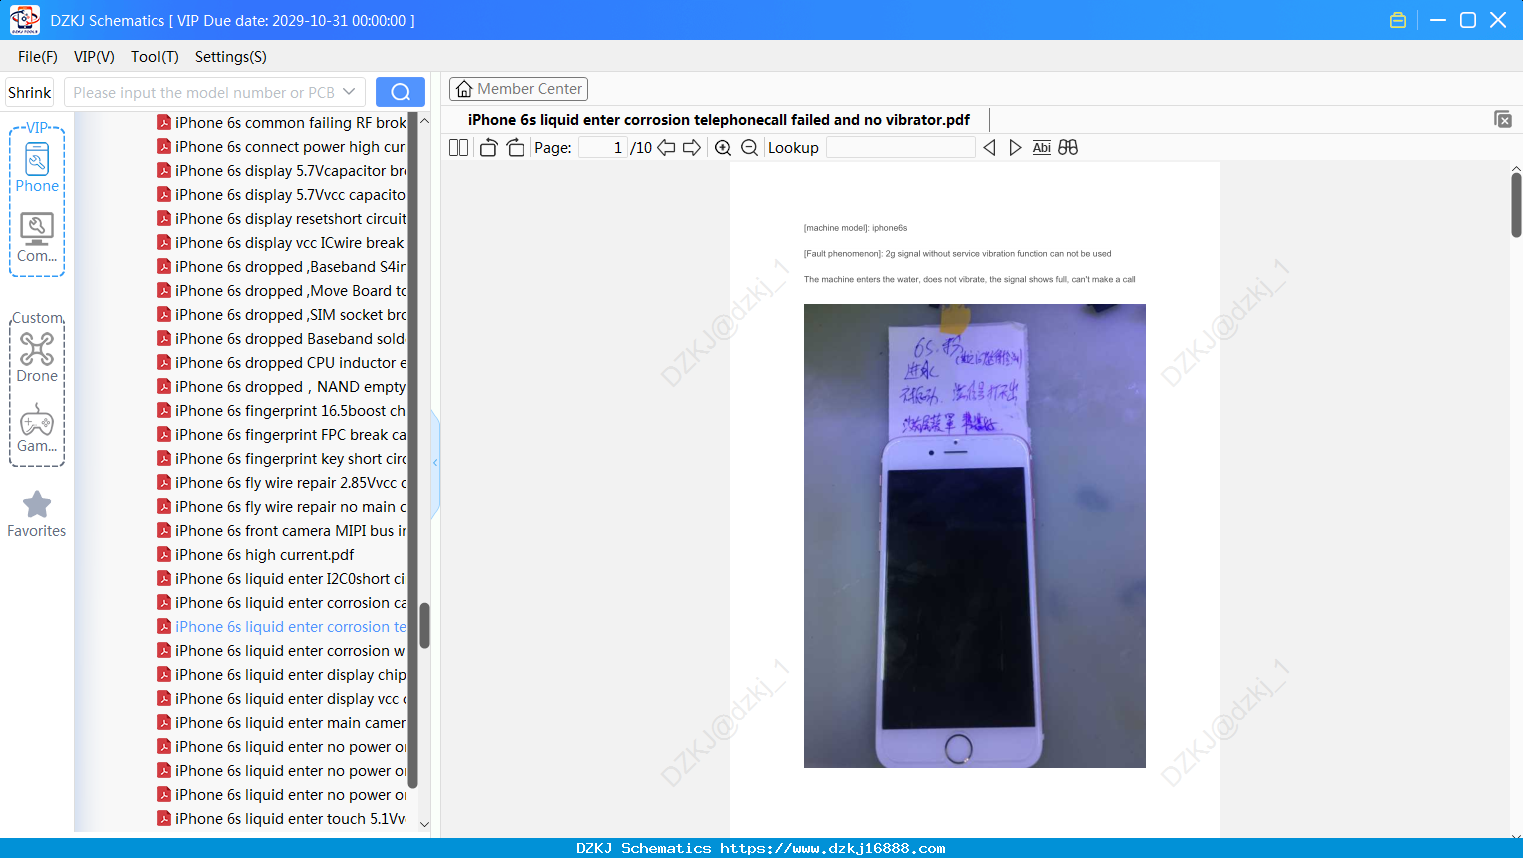Open iPhone 6s connect power high current file

282,147
